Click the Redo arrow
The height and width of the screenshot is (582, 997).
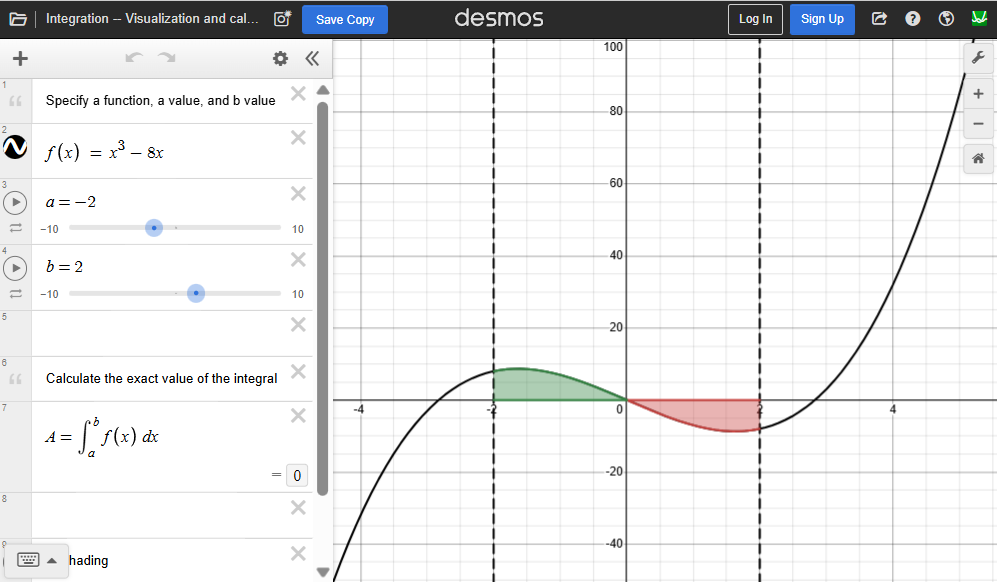click(x=167, y=58)
